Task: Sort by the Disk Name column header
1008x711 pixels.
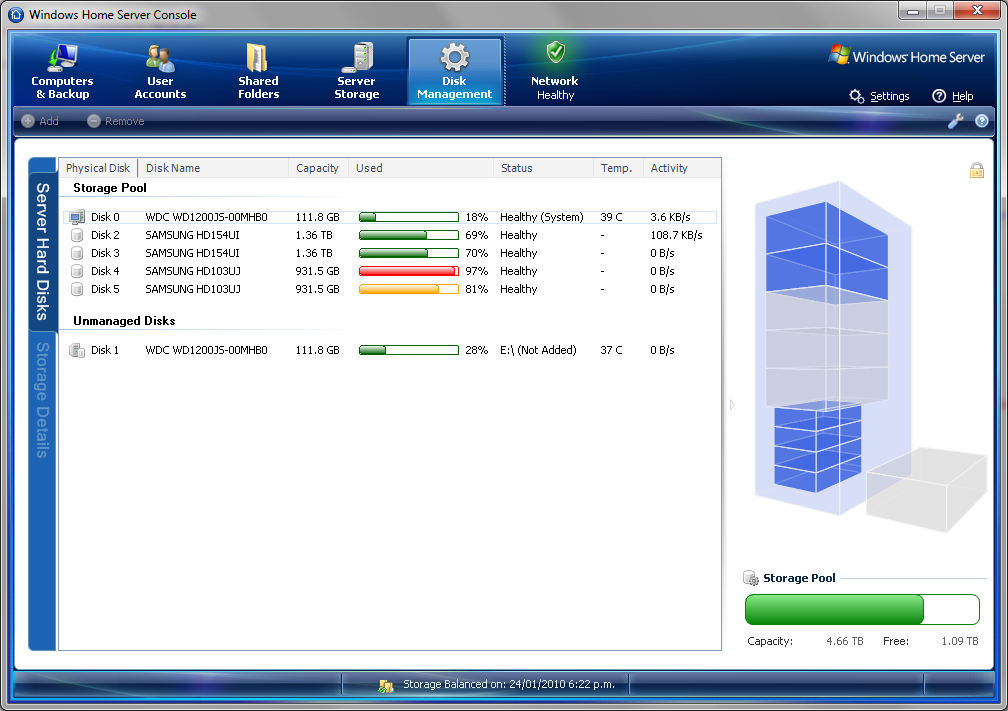Action: (x=213, y=168)
